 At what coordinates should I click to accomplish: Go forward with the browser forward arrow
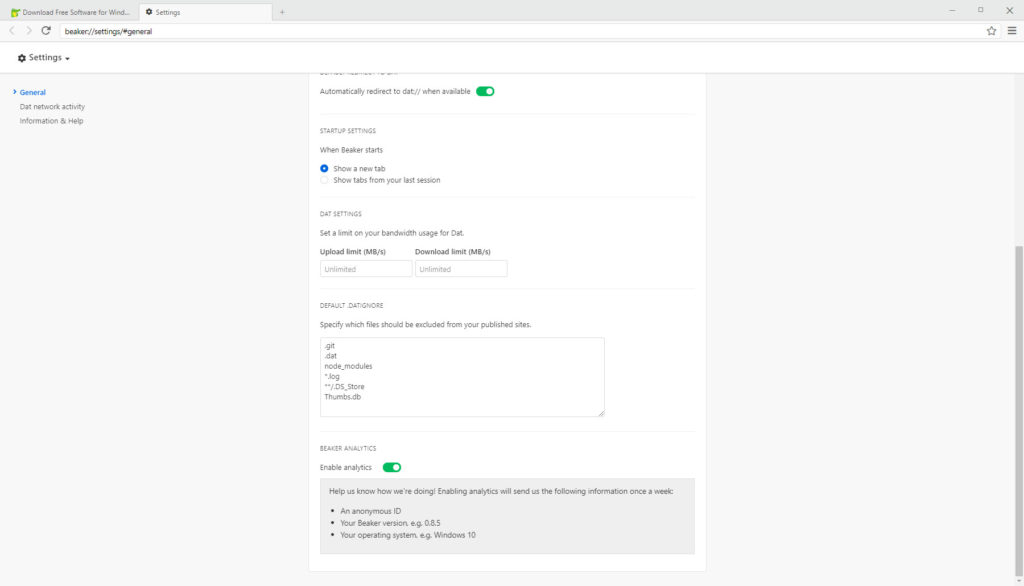[x=29, y=31]
